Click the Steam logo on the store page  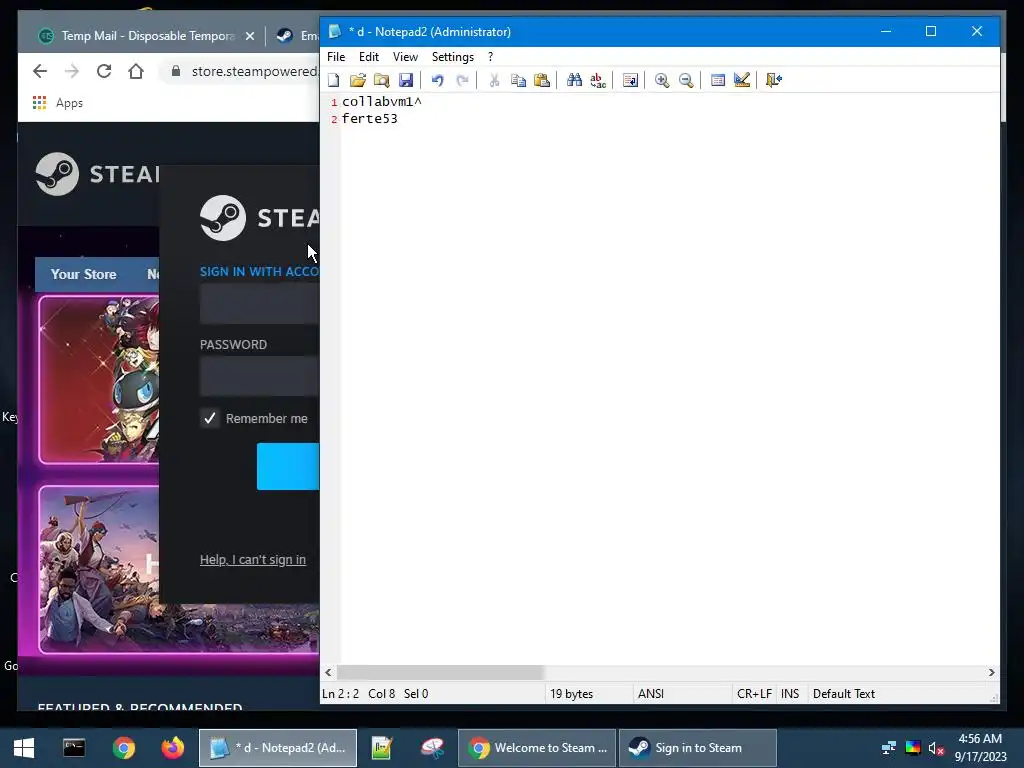coord(97,174)
